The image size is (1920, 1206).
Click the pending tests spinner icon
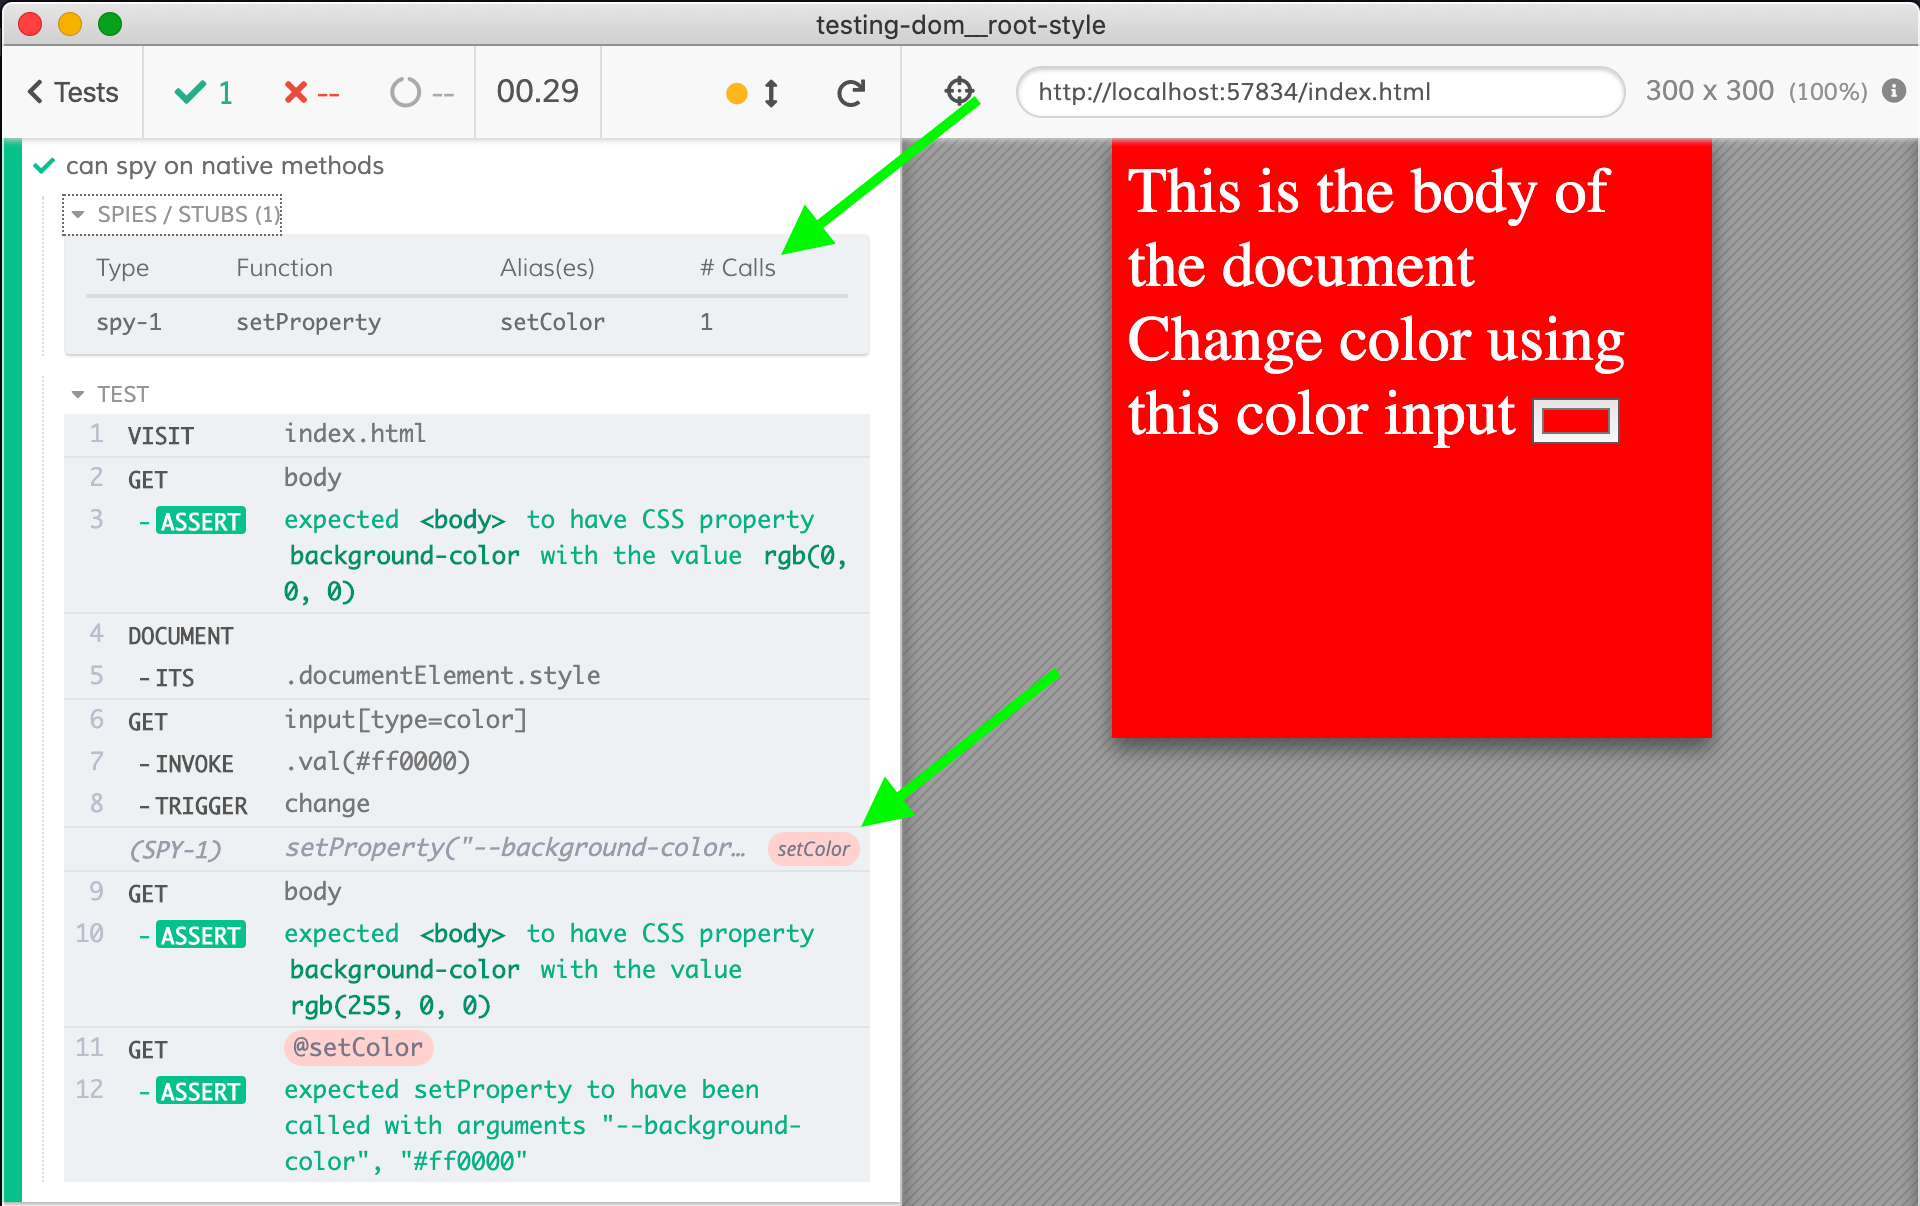tap(405, 93)
